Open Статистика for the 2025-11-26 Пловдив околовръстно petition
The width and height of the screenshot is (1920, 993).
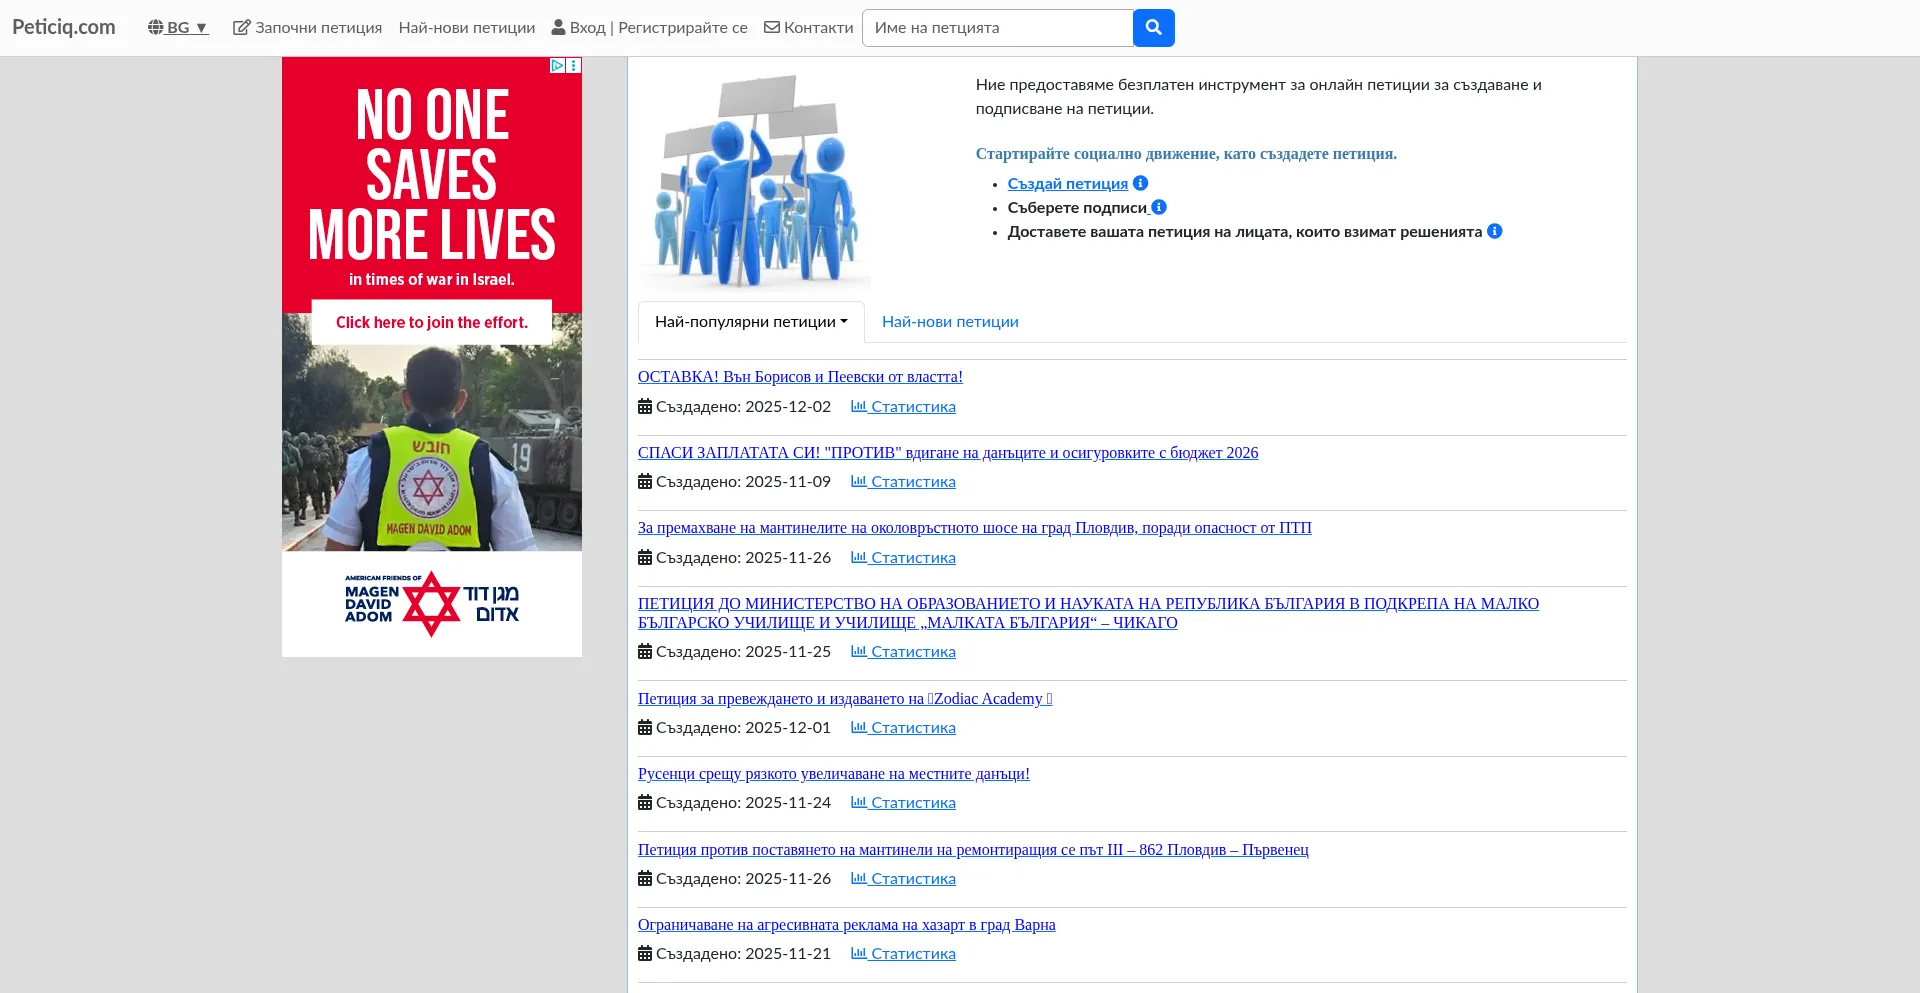coord(903,558)
